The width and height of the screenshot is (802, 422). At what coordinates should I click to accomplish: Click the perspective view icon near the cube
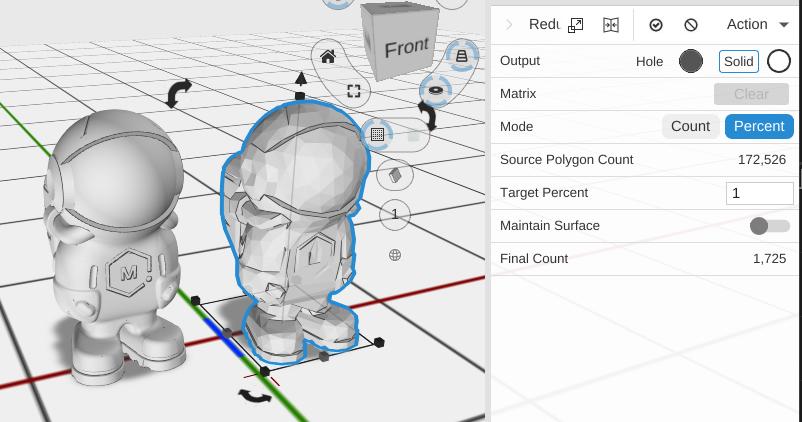[x=461, y=57]
